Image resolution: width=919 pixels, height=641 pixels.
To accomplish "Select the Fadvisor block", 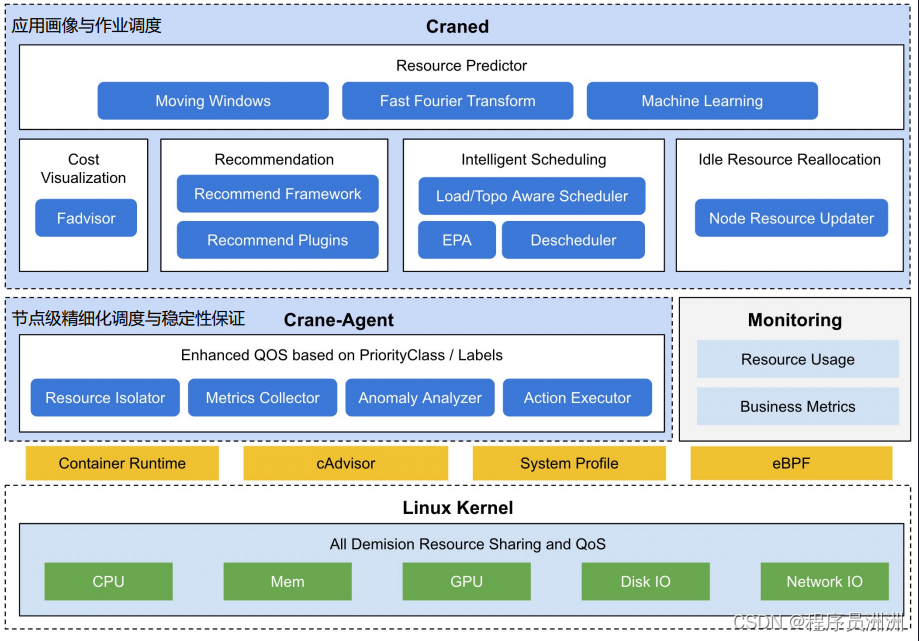I will (86, 218).
